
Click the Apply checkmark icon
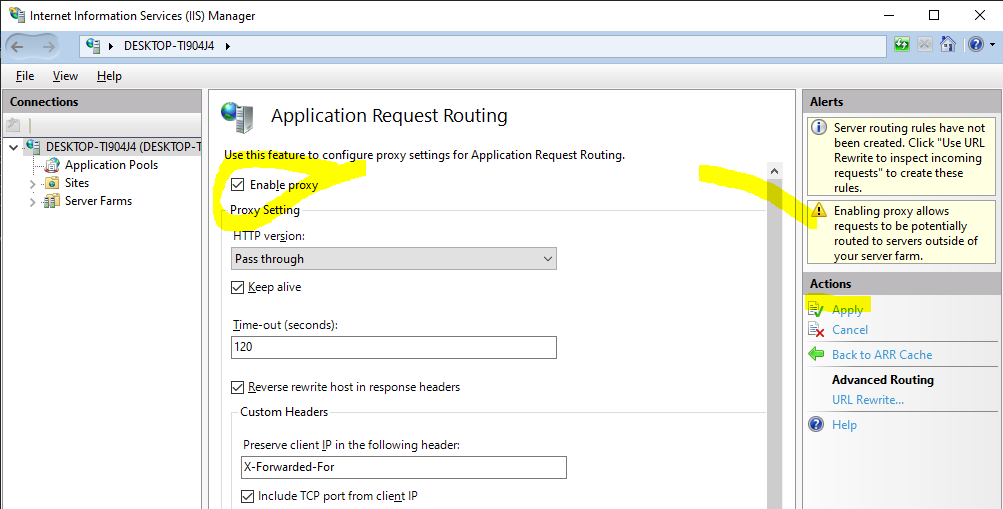click(816, 310)
